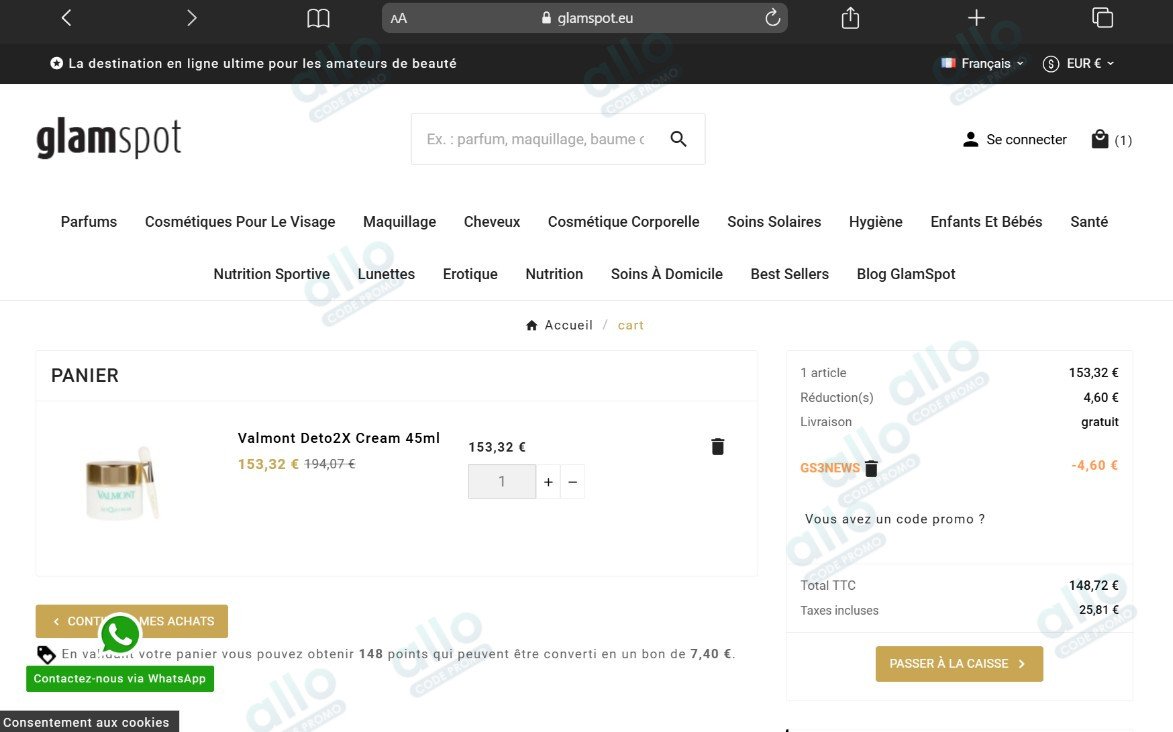Open the Cheveux menu
The image size is (1173, 732).
click(491, 222)
